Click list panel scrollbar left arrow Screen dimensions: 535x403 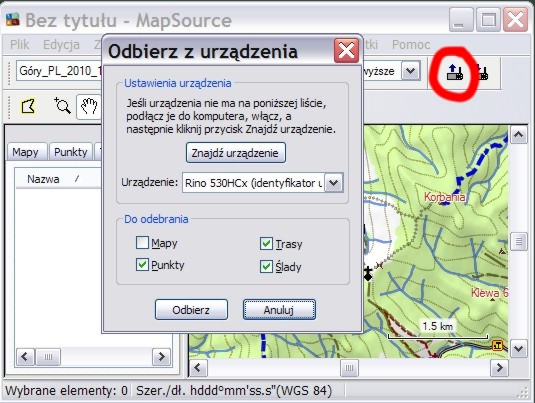pos(25,357)
